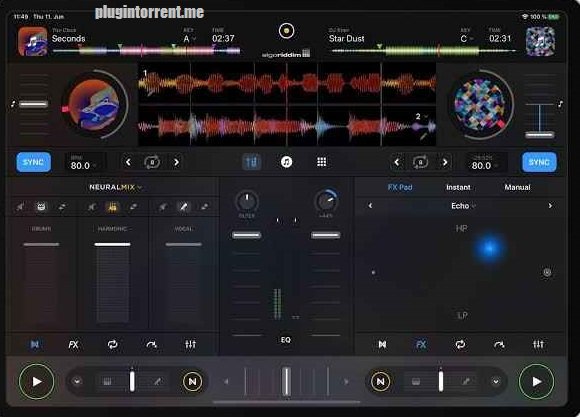Play deck 1

point(36,381)
